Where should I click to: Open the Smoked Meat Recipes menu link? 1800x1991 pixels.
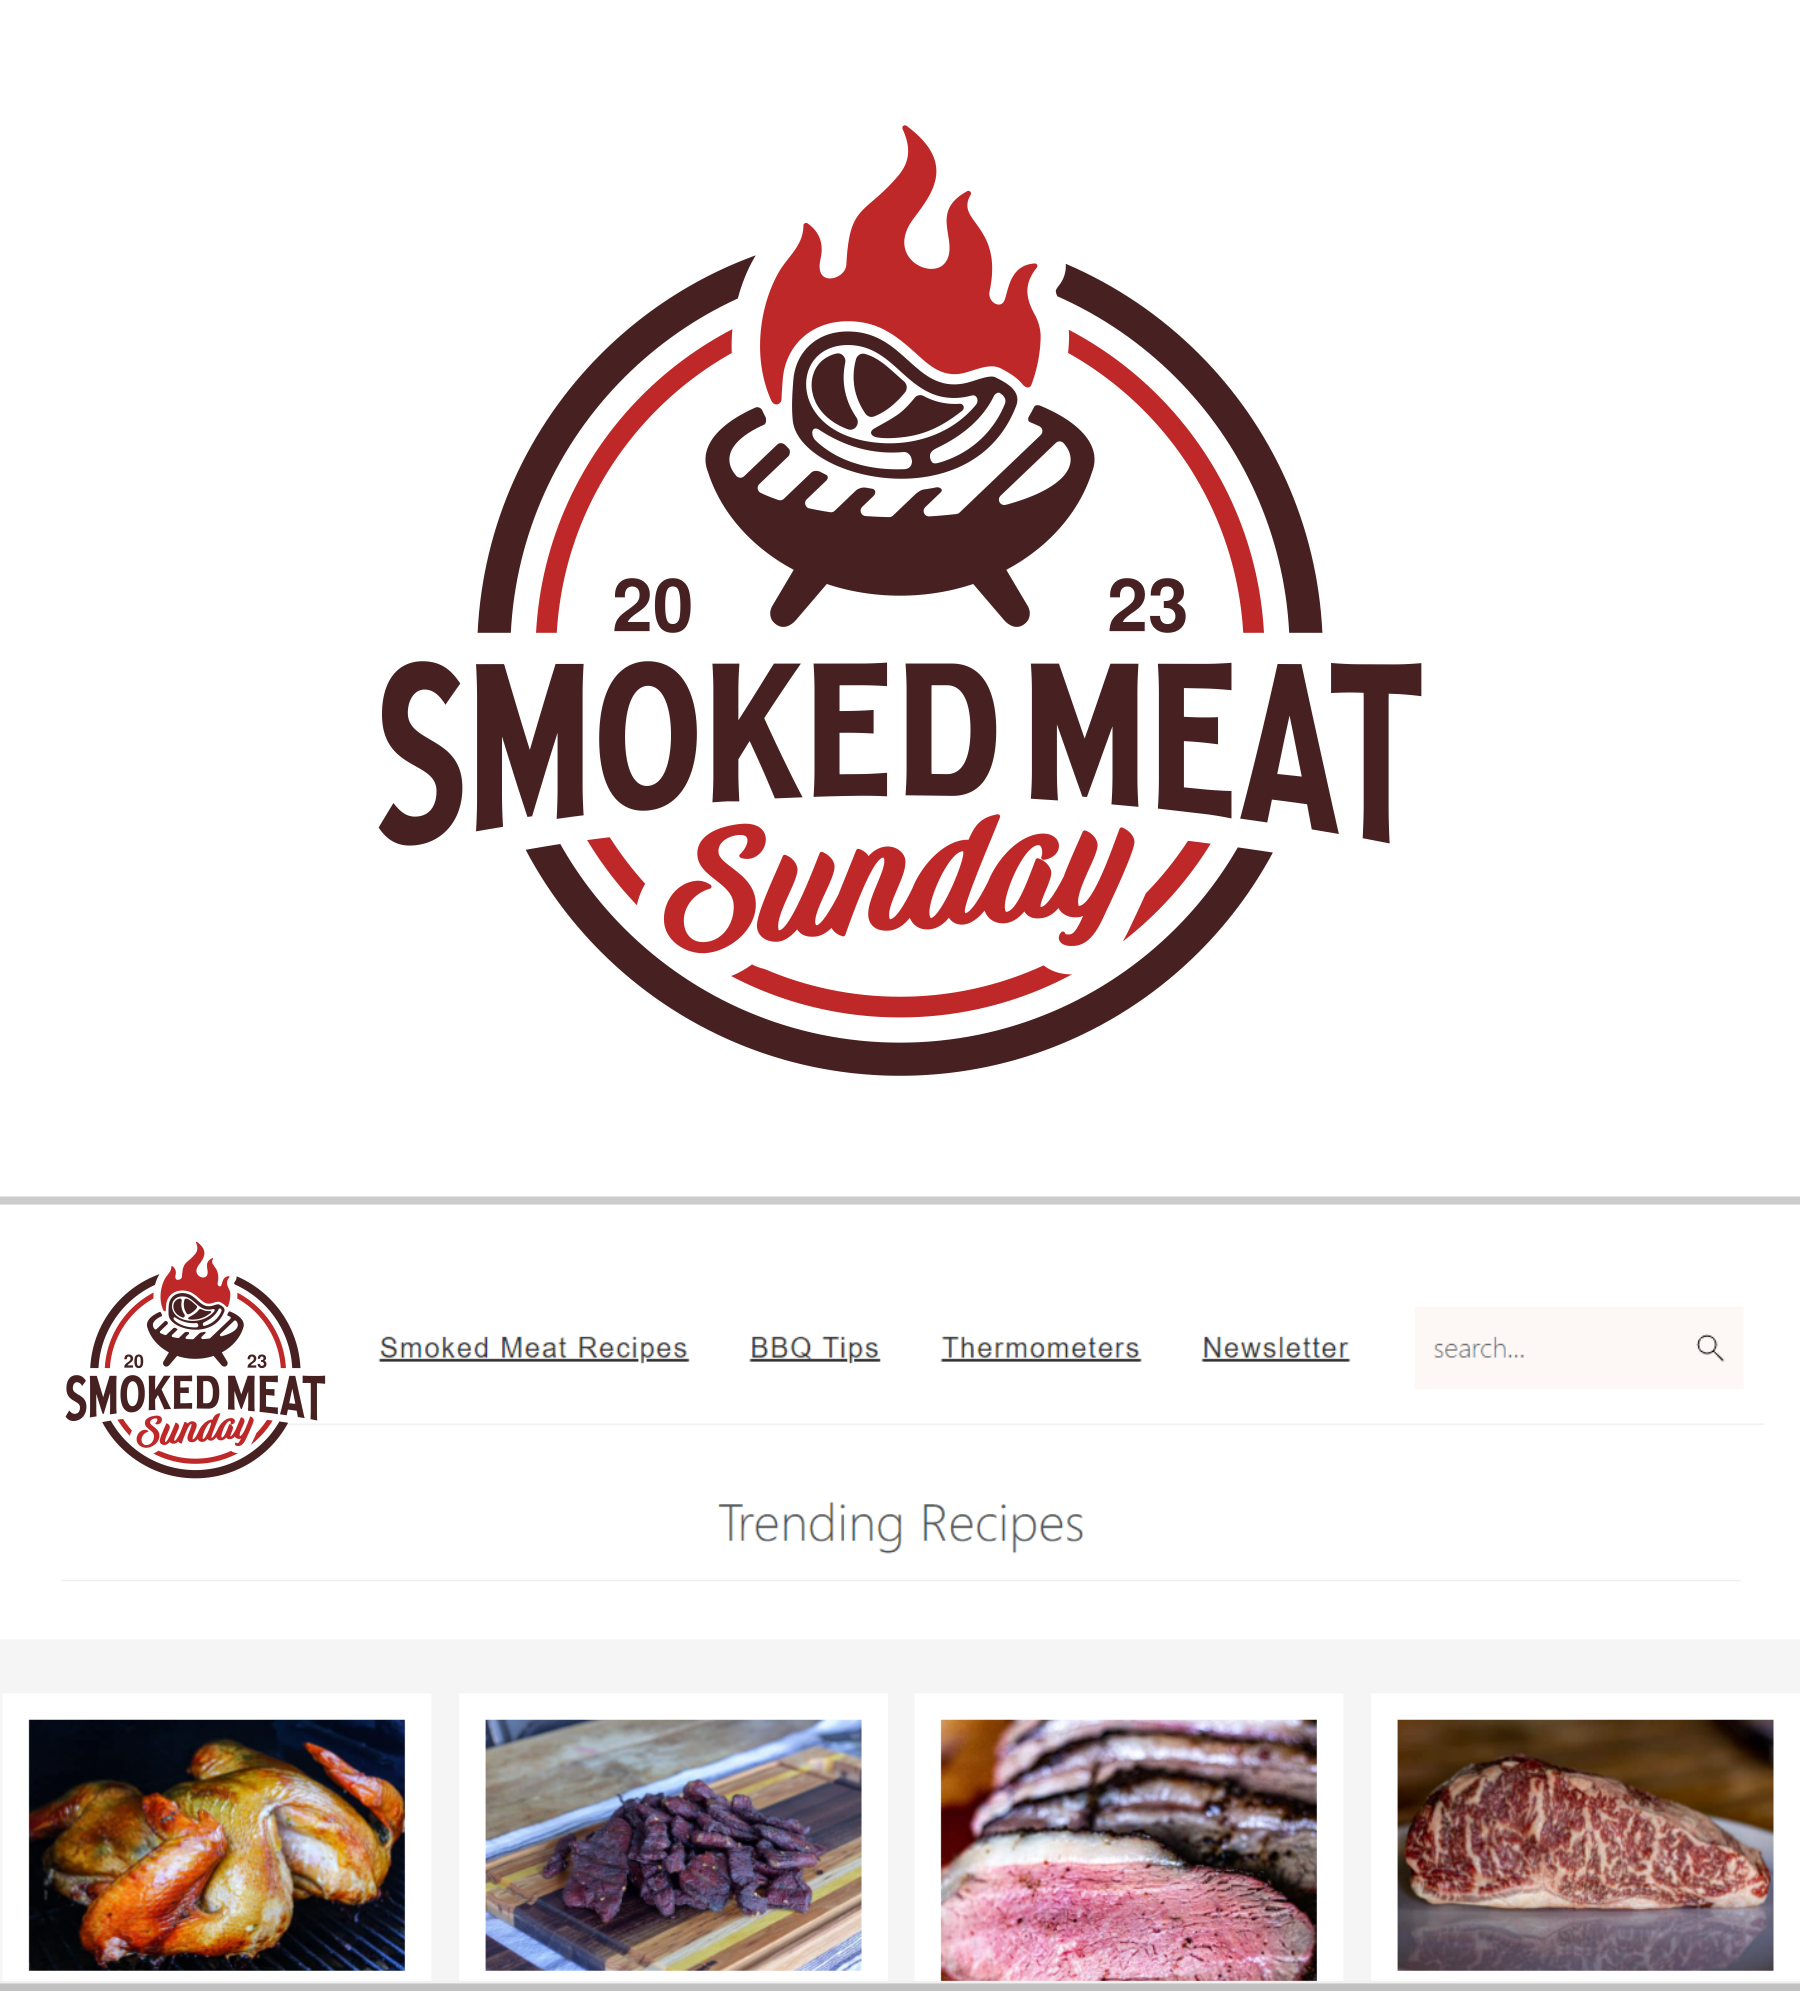point(534,1348)
